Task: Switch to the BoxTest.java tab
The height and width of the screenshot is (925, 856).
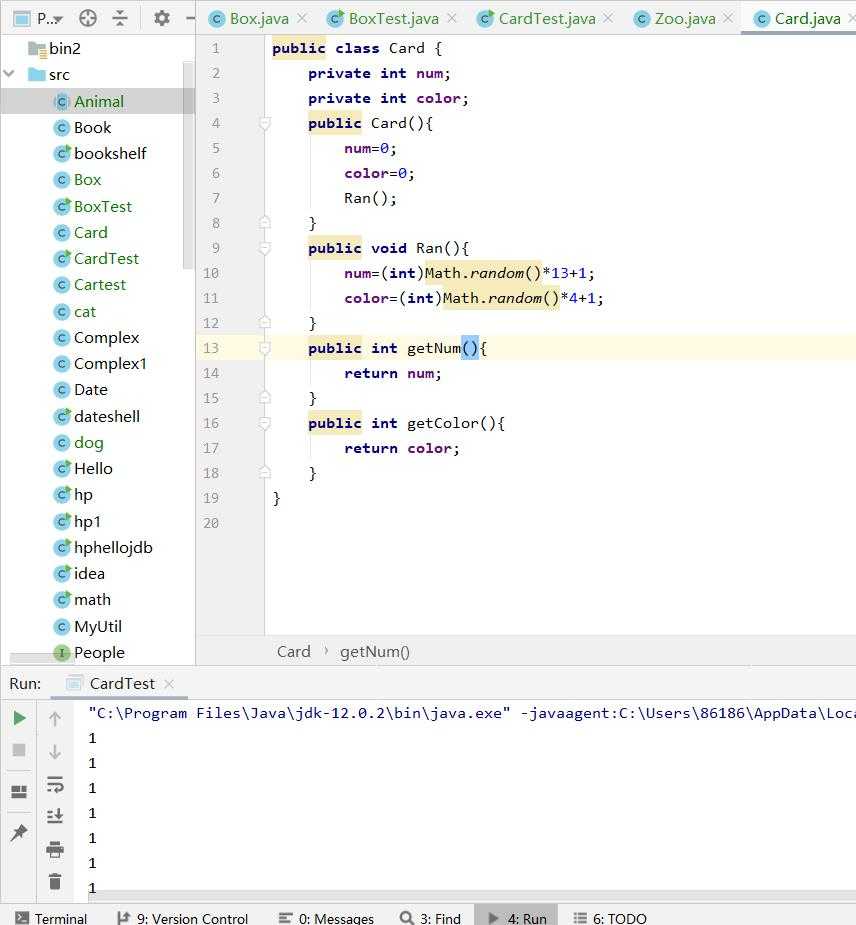Action: [x=393, y=19]
